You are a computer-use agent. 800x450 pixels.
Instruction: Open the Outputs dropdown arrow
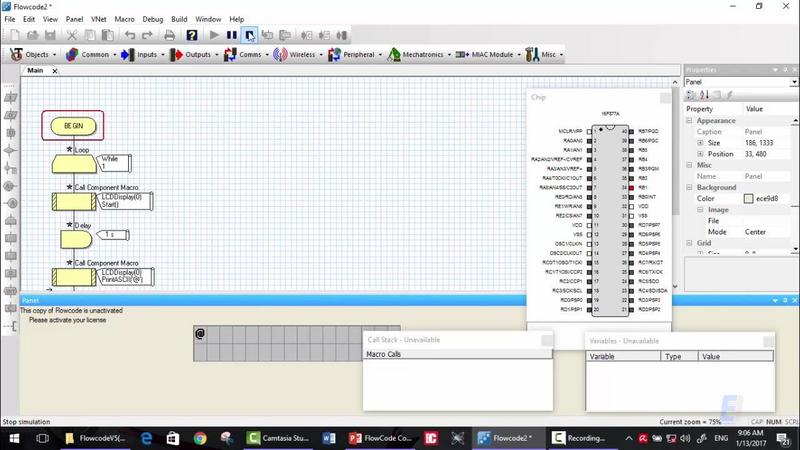(217, 55)
